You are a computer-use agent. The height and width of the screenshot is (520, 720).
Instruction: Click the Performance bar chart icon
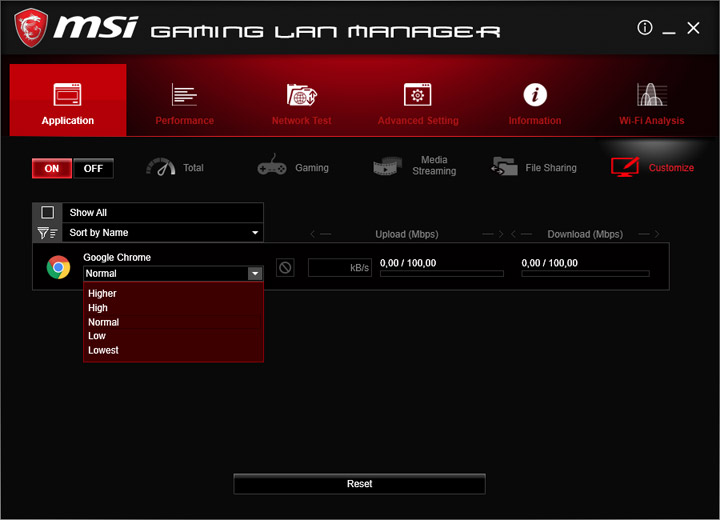pyautogui.click(x=184, y=95)
